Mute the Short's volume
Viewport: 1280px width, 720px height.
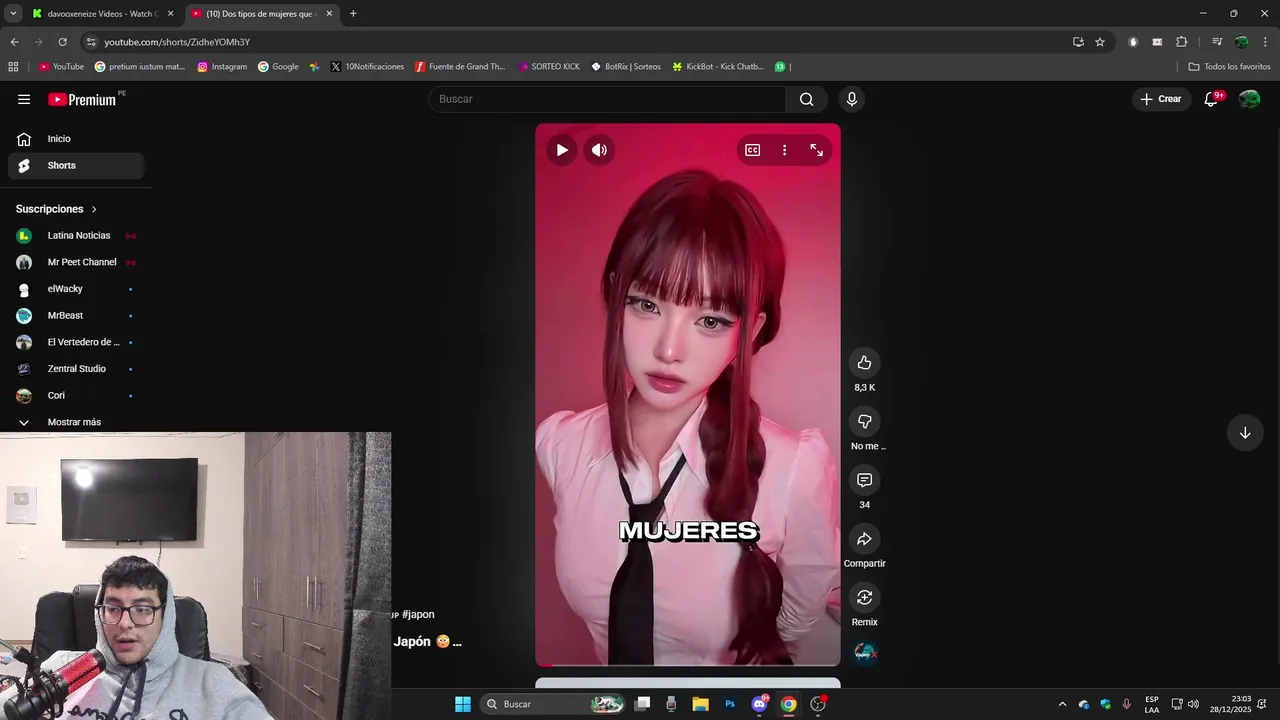tap(599, 150)
